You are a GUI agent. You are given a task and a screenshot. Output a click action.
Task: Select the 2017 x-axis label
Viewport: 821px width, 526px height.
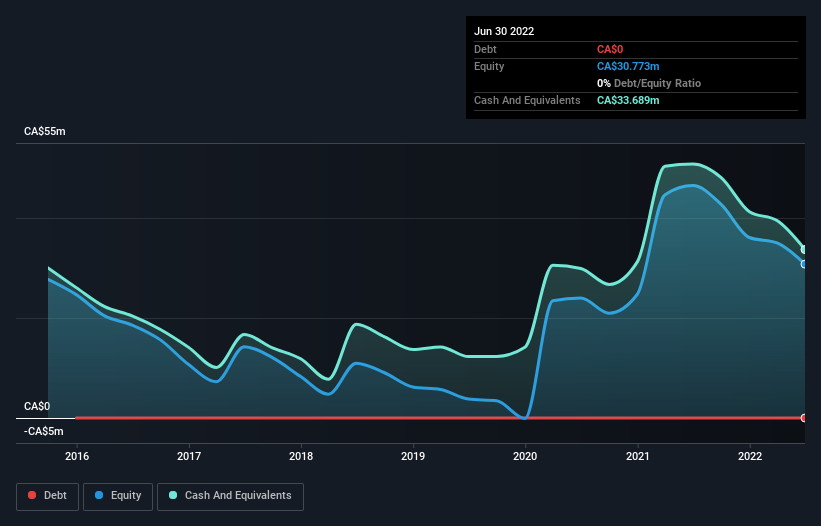point(189,456)
